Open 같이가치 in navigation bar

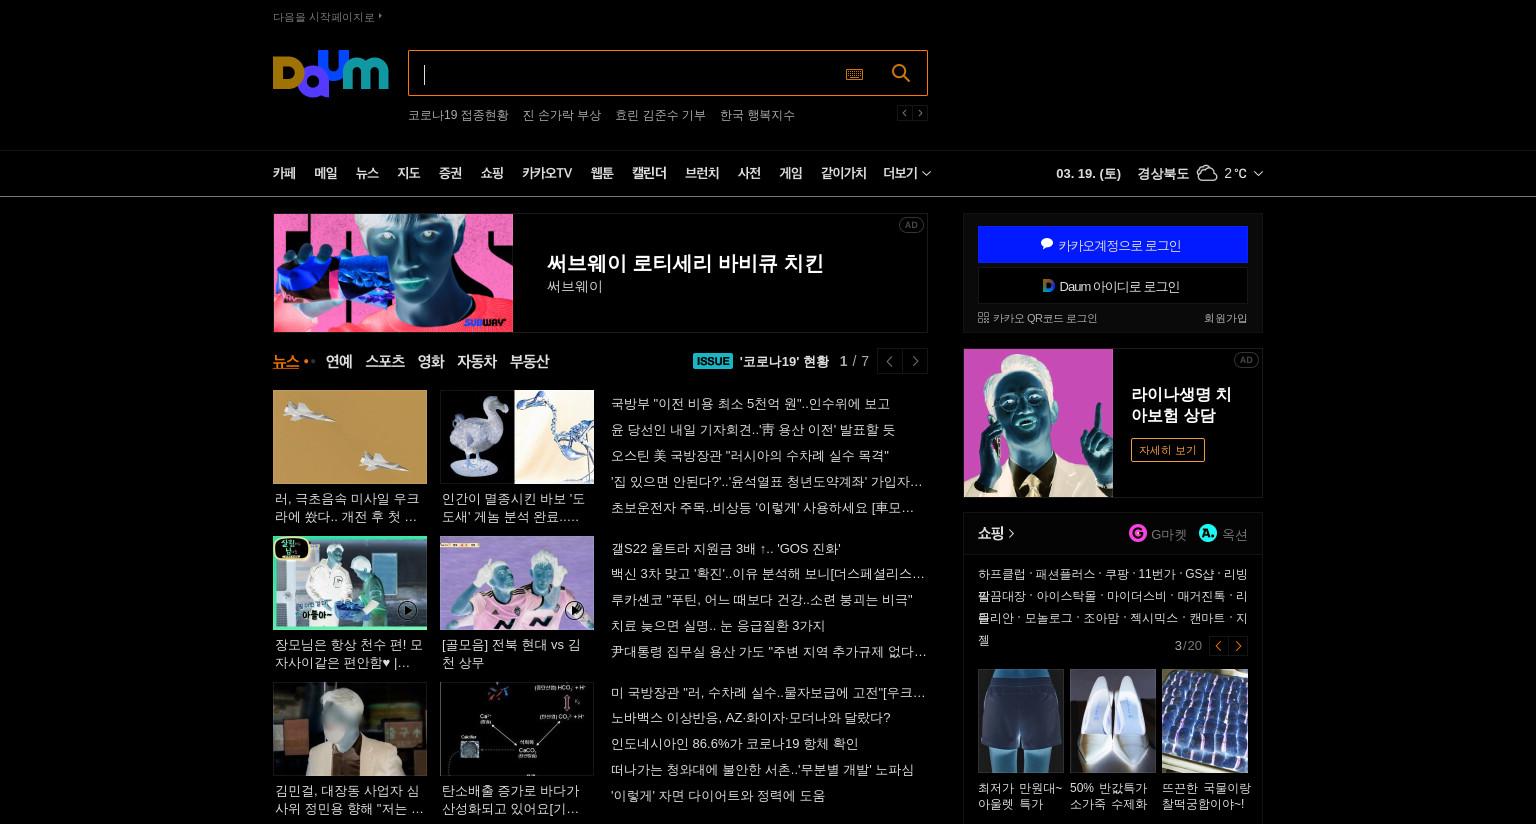click(844, 173)
